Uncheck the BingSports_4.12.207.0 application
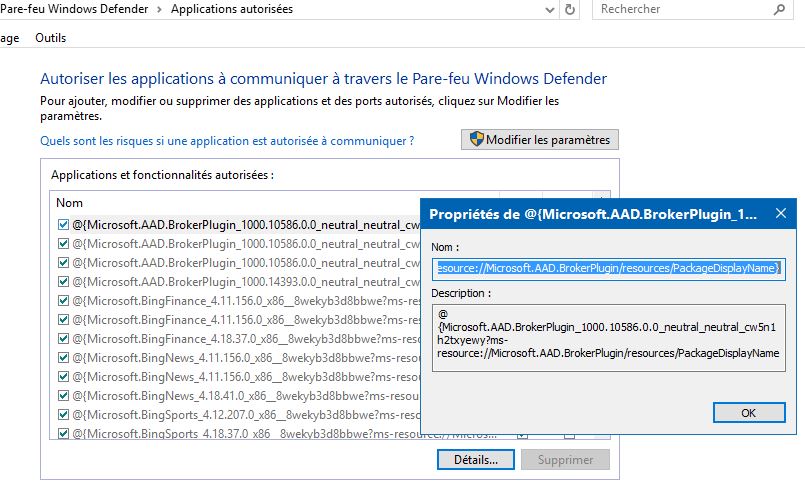 click(63, 414)
